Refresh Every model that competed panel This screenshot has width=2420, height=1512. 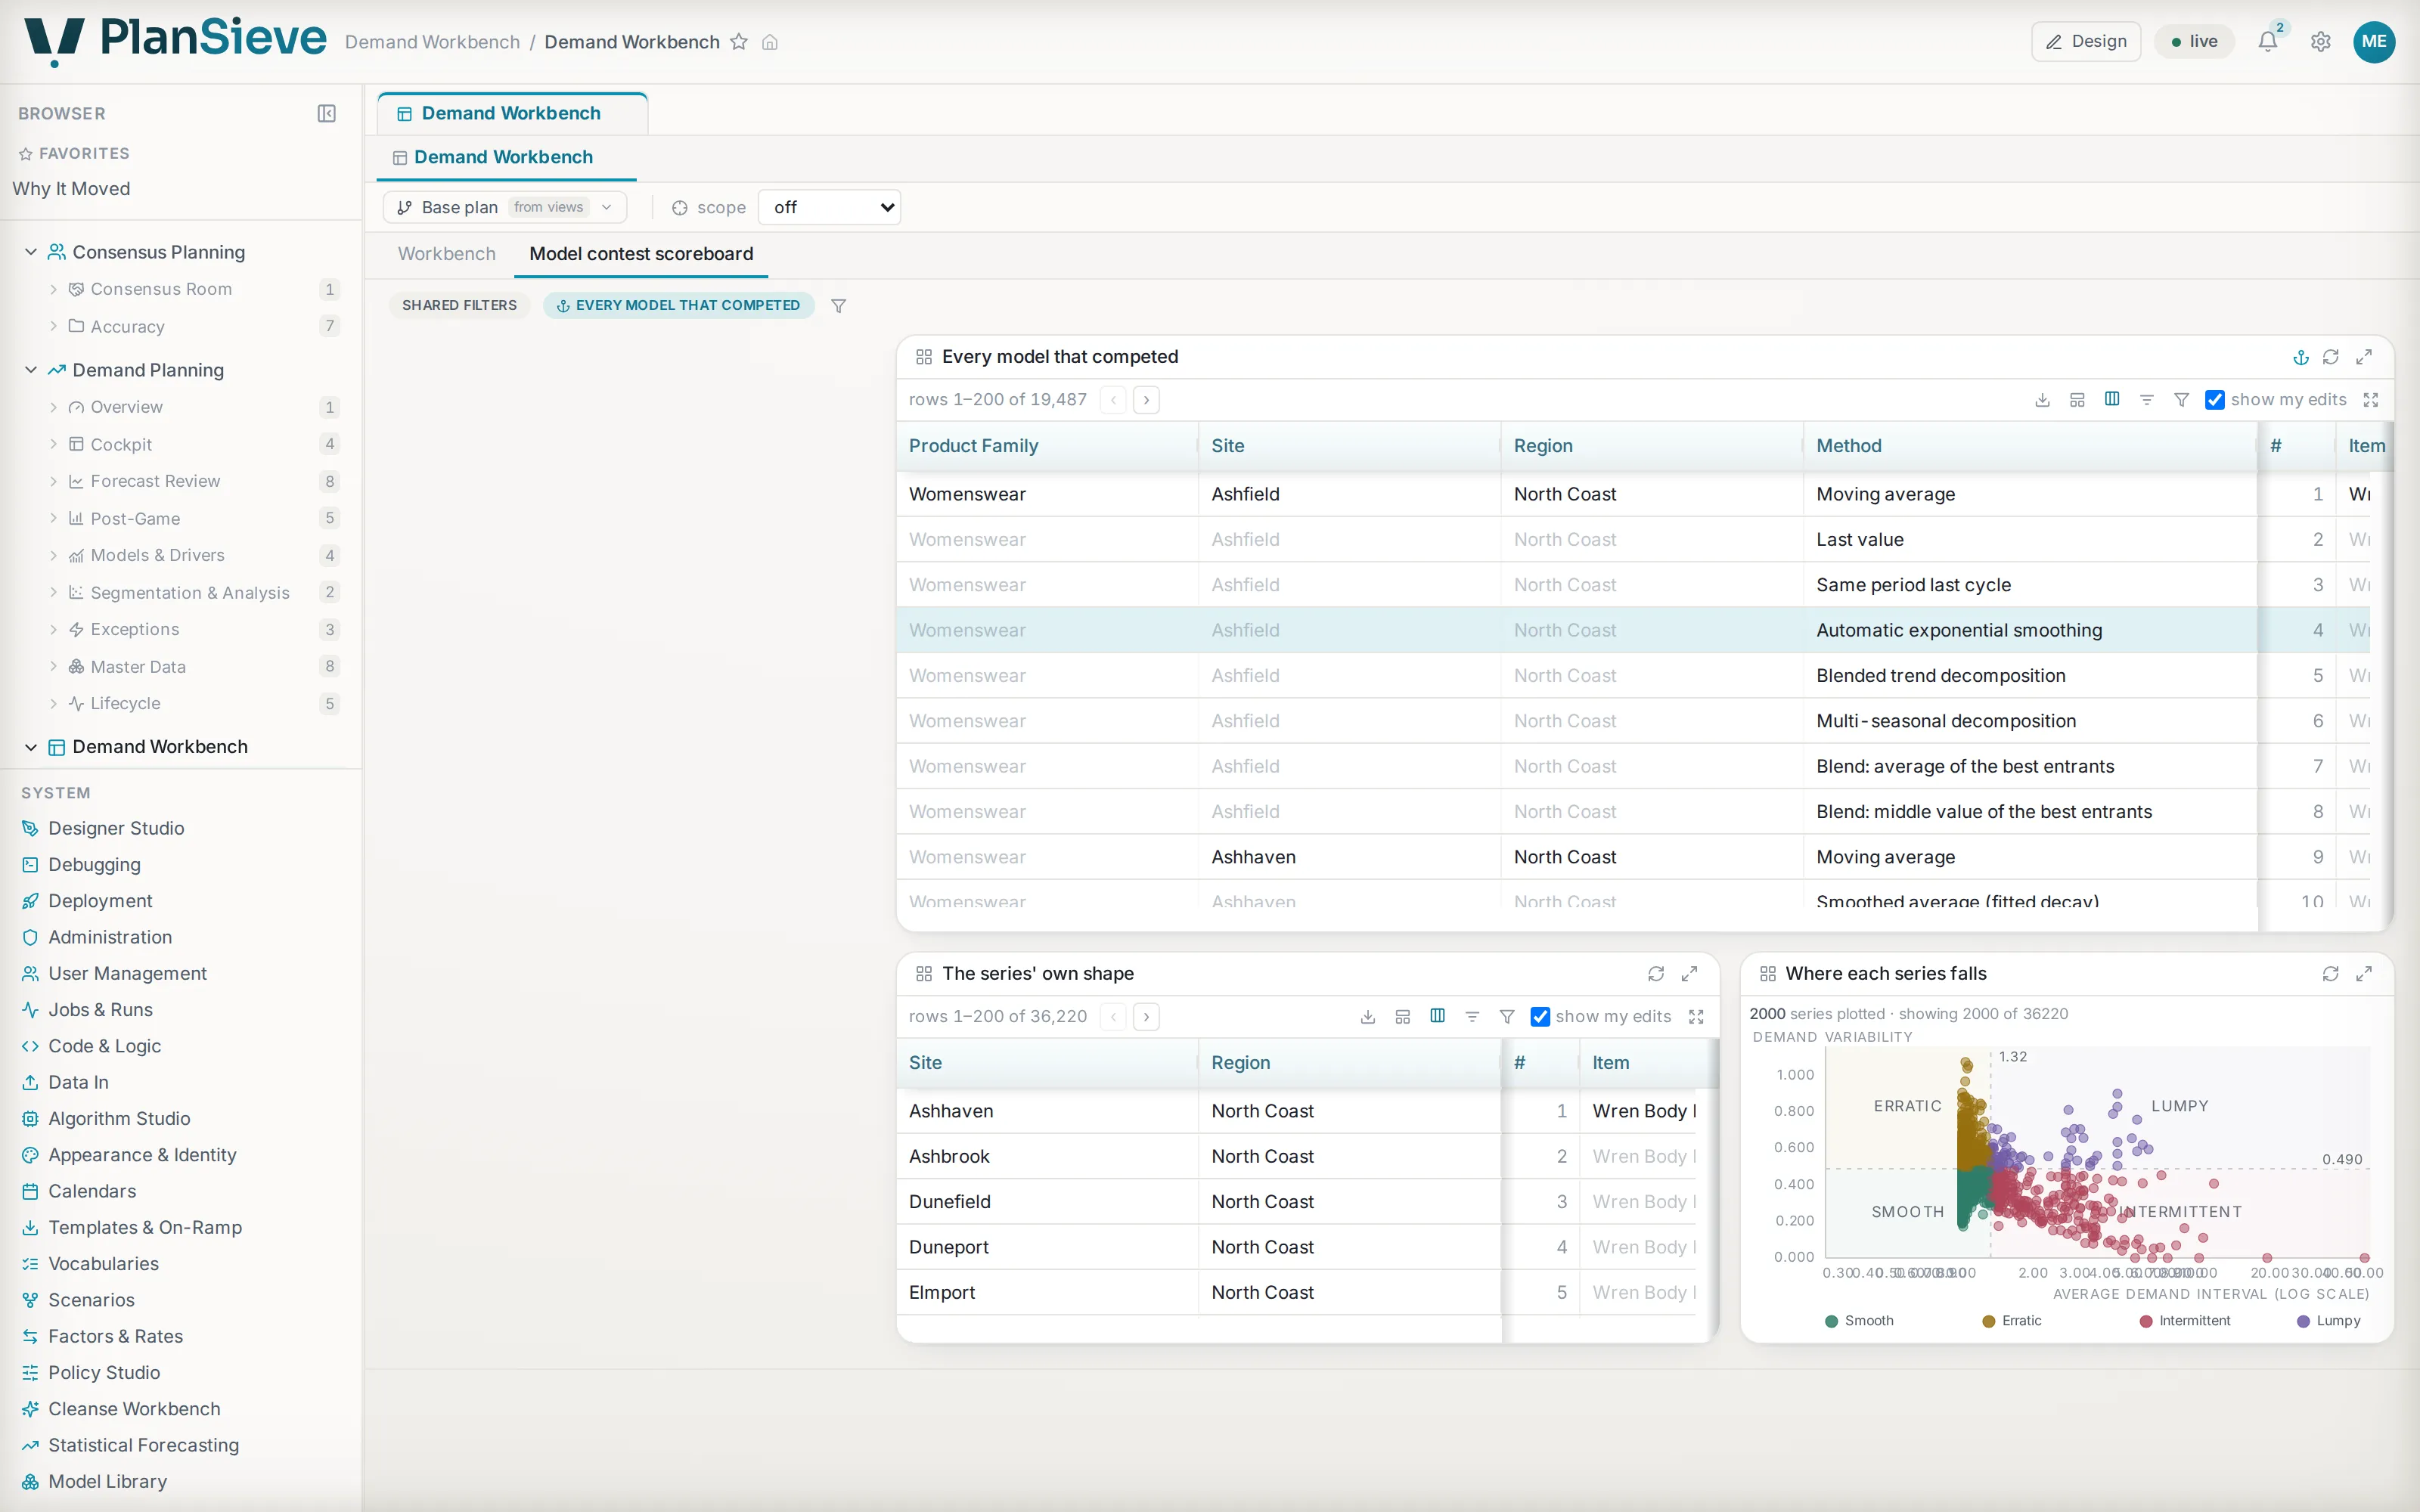tap(2331, 357)
